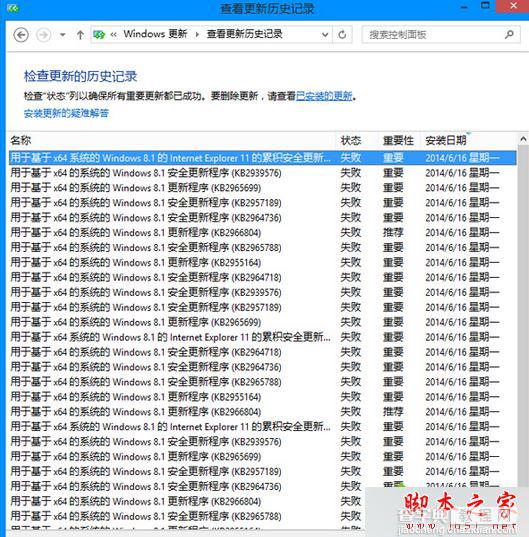Minimize the 查看更新历史记录 window
Screen dimensions: 529x537
(x=464, y=8)
